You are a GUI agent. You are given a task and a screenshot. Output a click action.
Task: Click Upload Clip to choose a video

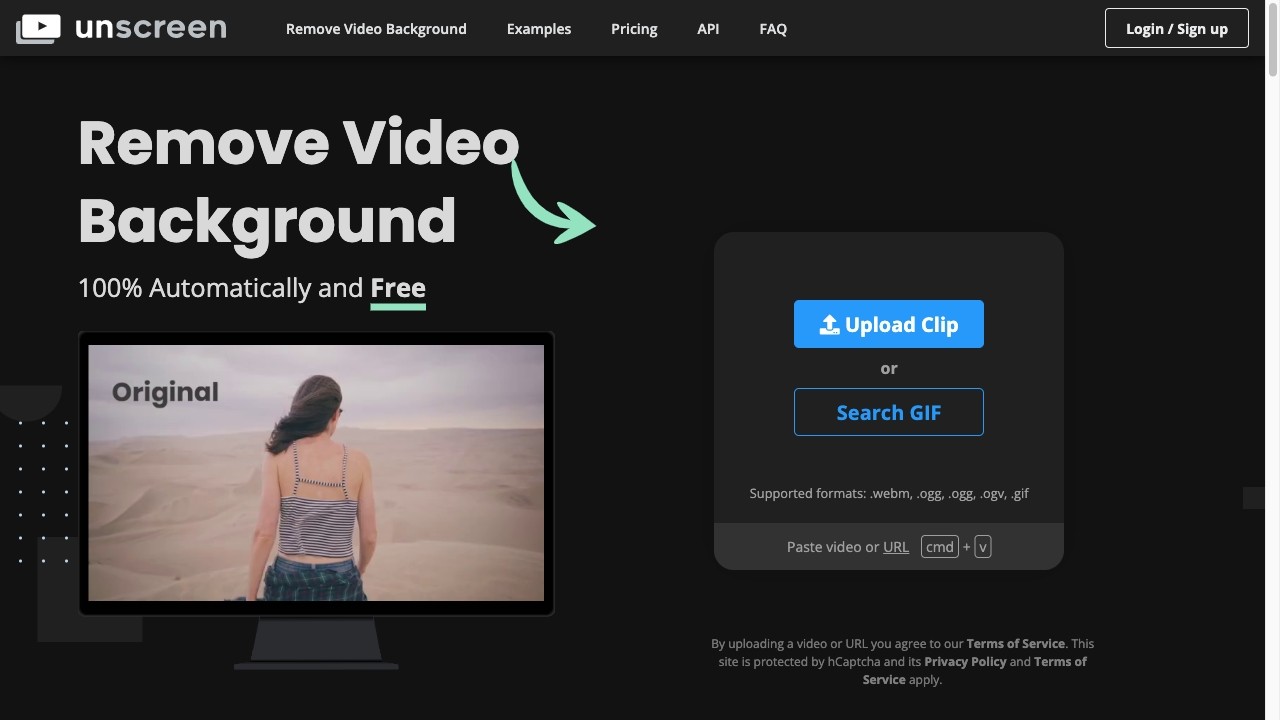pos(888,324)
